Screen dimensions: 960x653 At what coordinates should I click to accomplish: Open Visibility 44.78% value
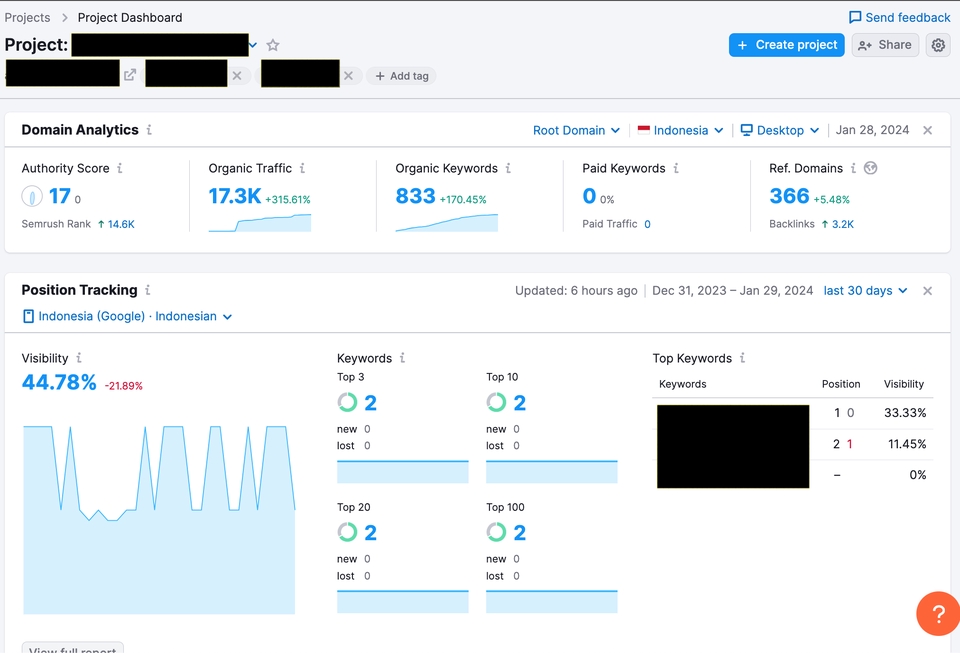59,382
